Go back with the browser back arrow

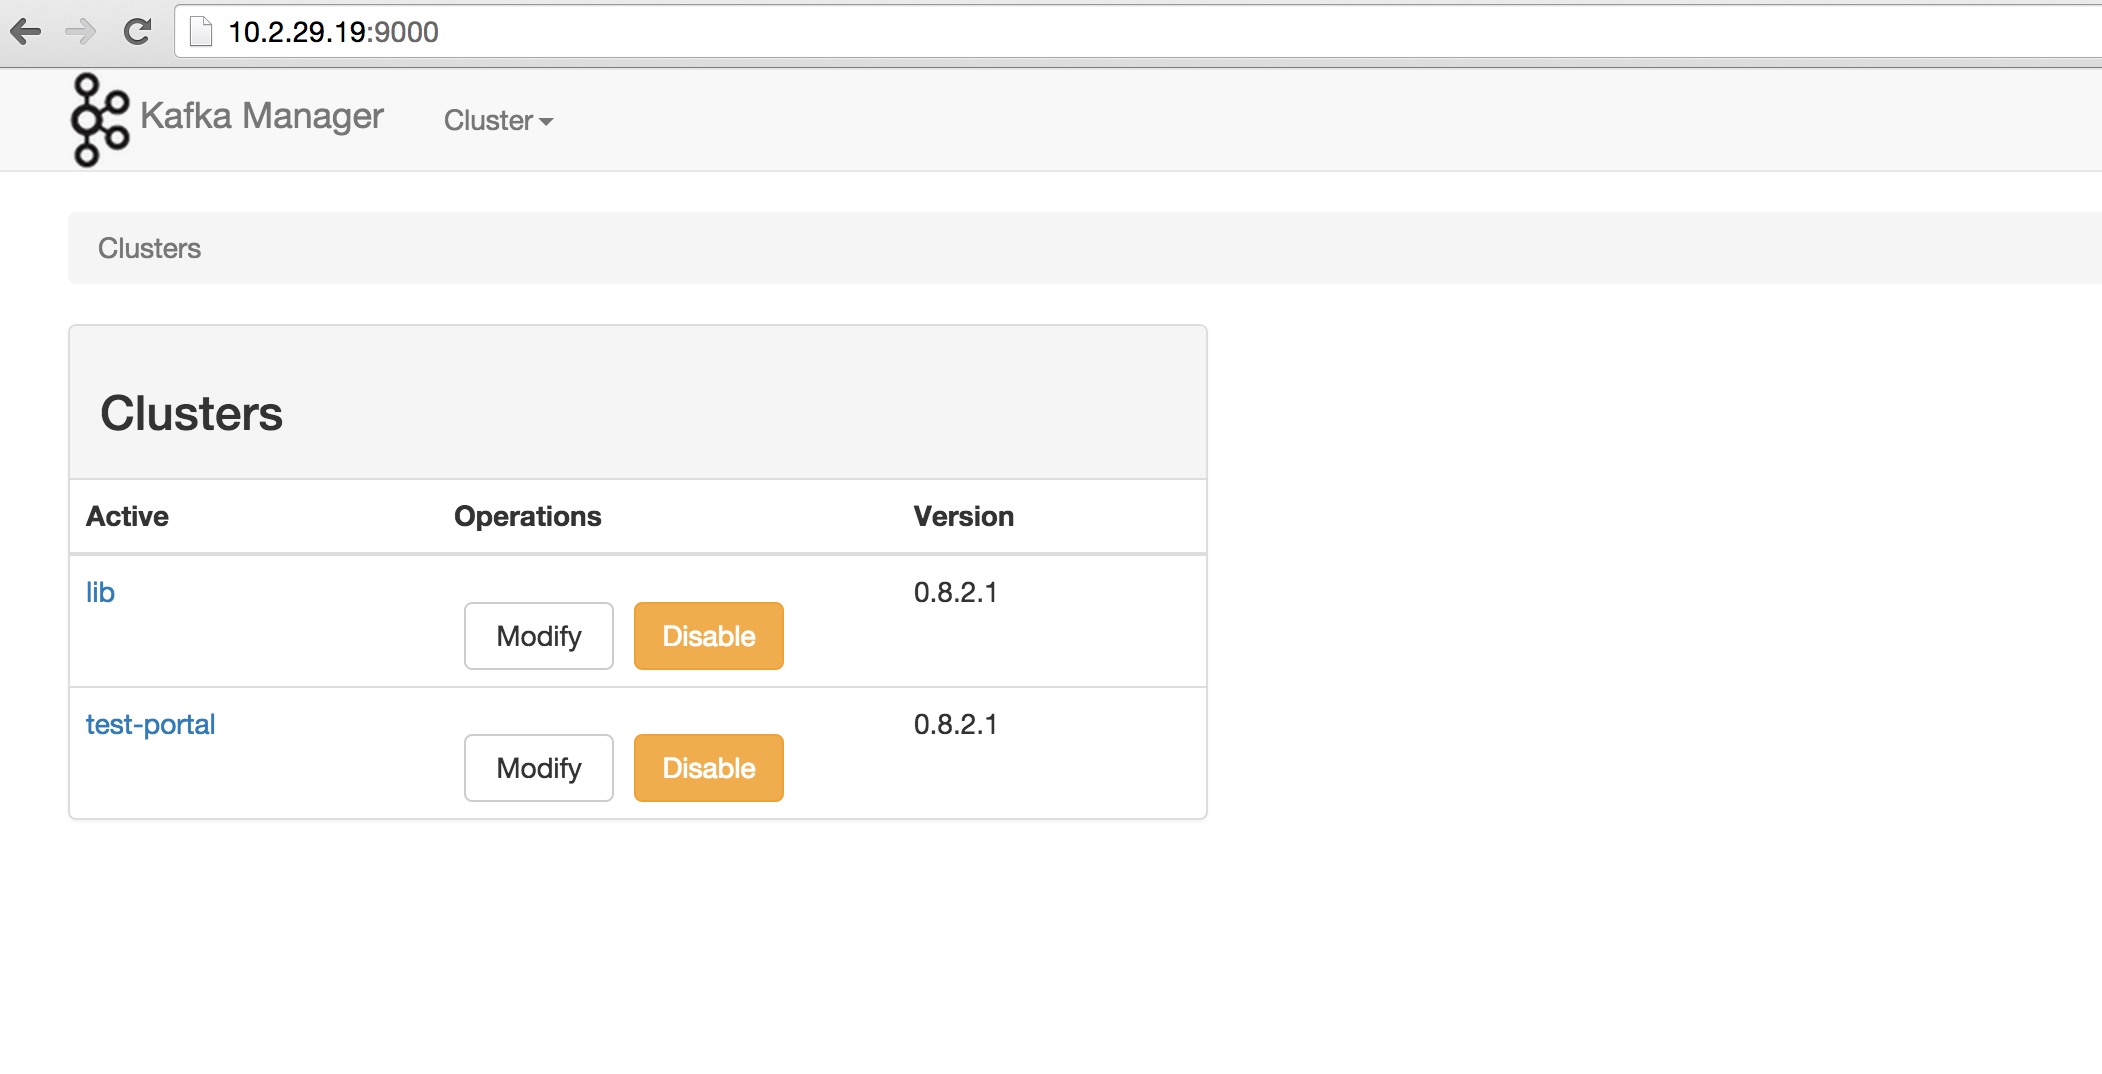(x=26, y=32)
